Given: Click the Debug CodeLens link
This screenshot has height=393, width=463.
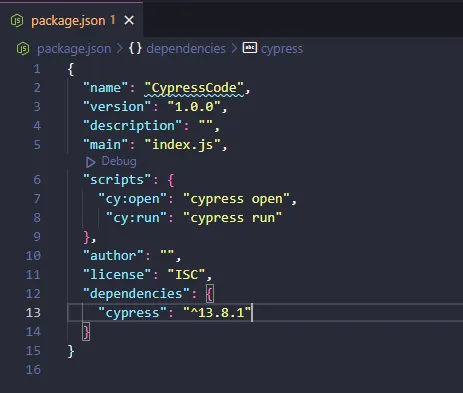Looking at the screenshot, I should click(x=119, y=161).
